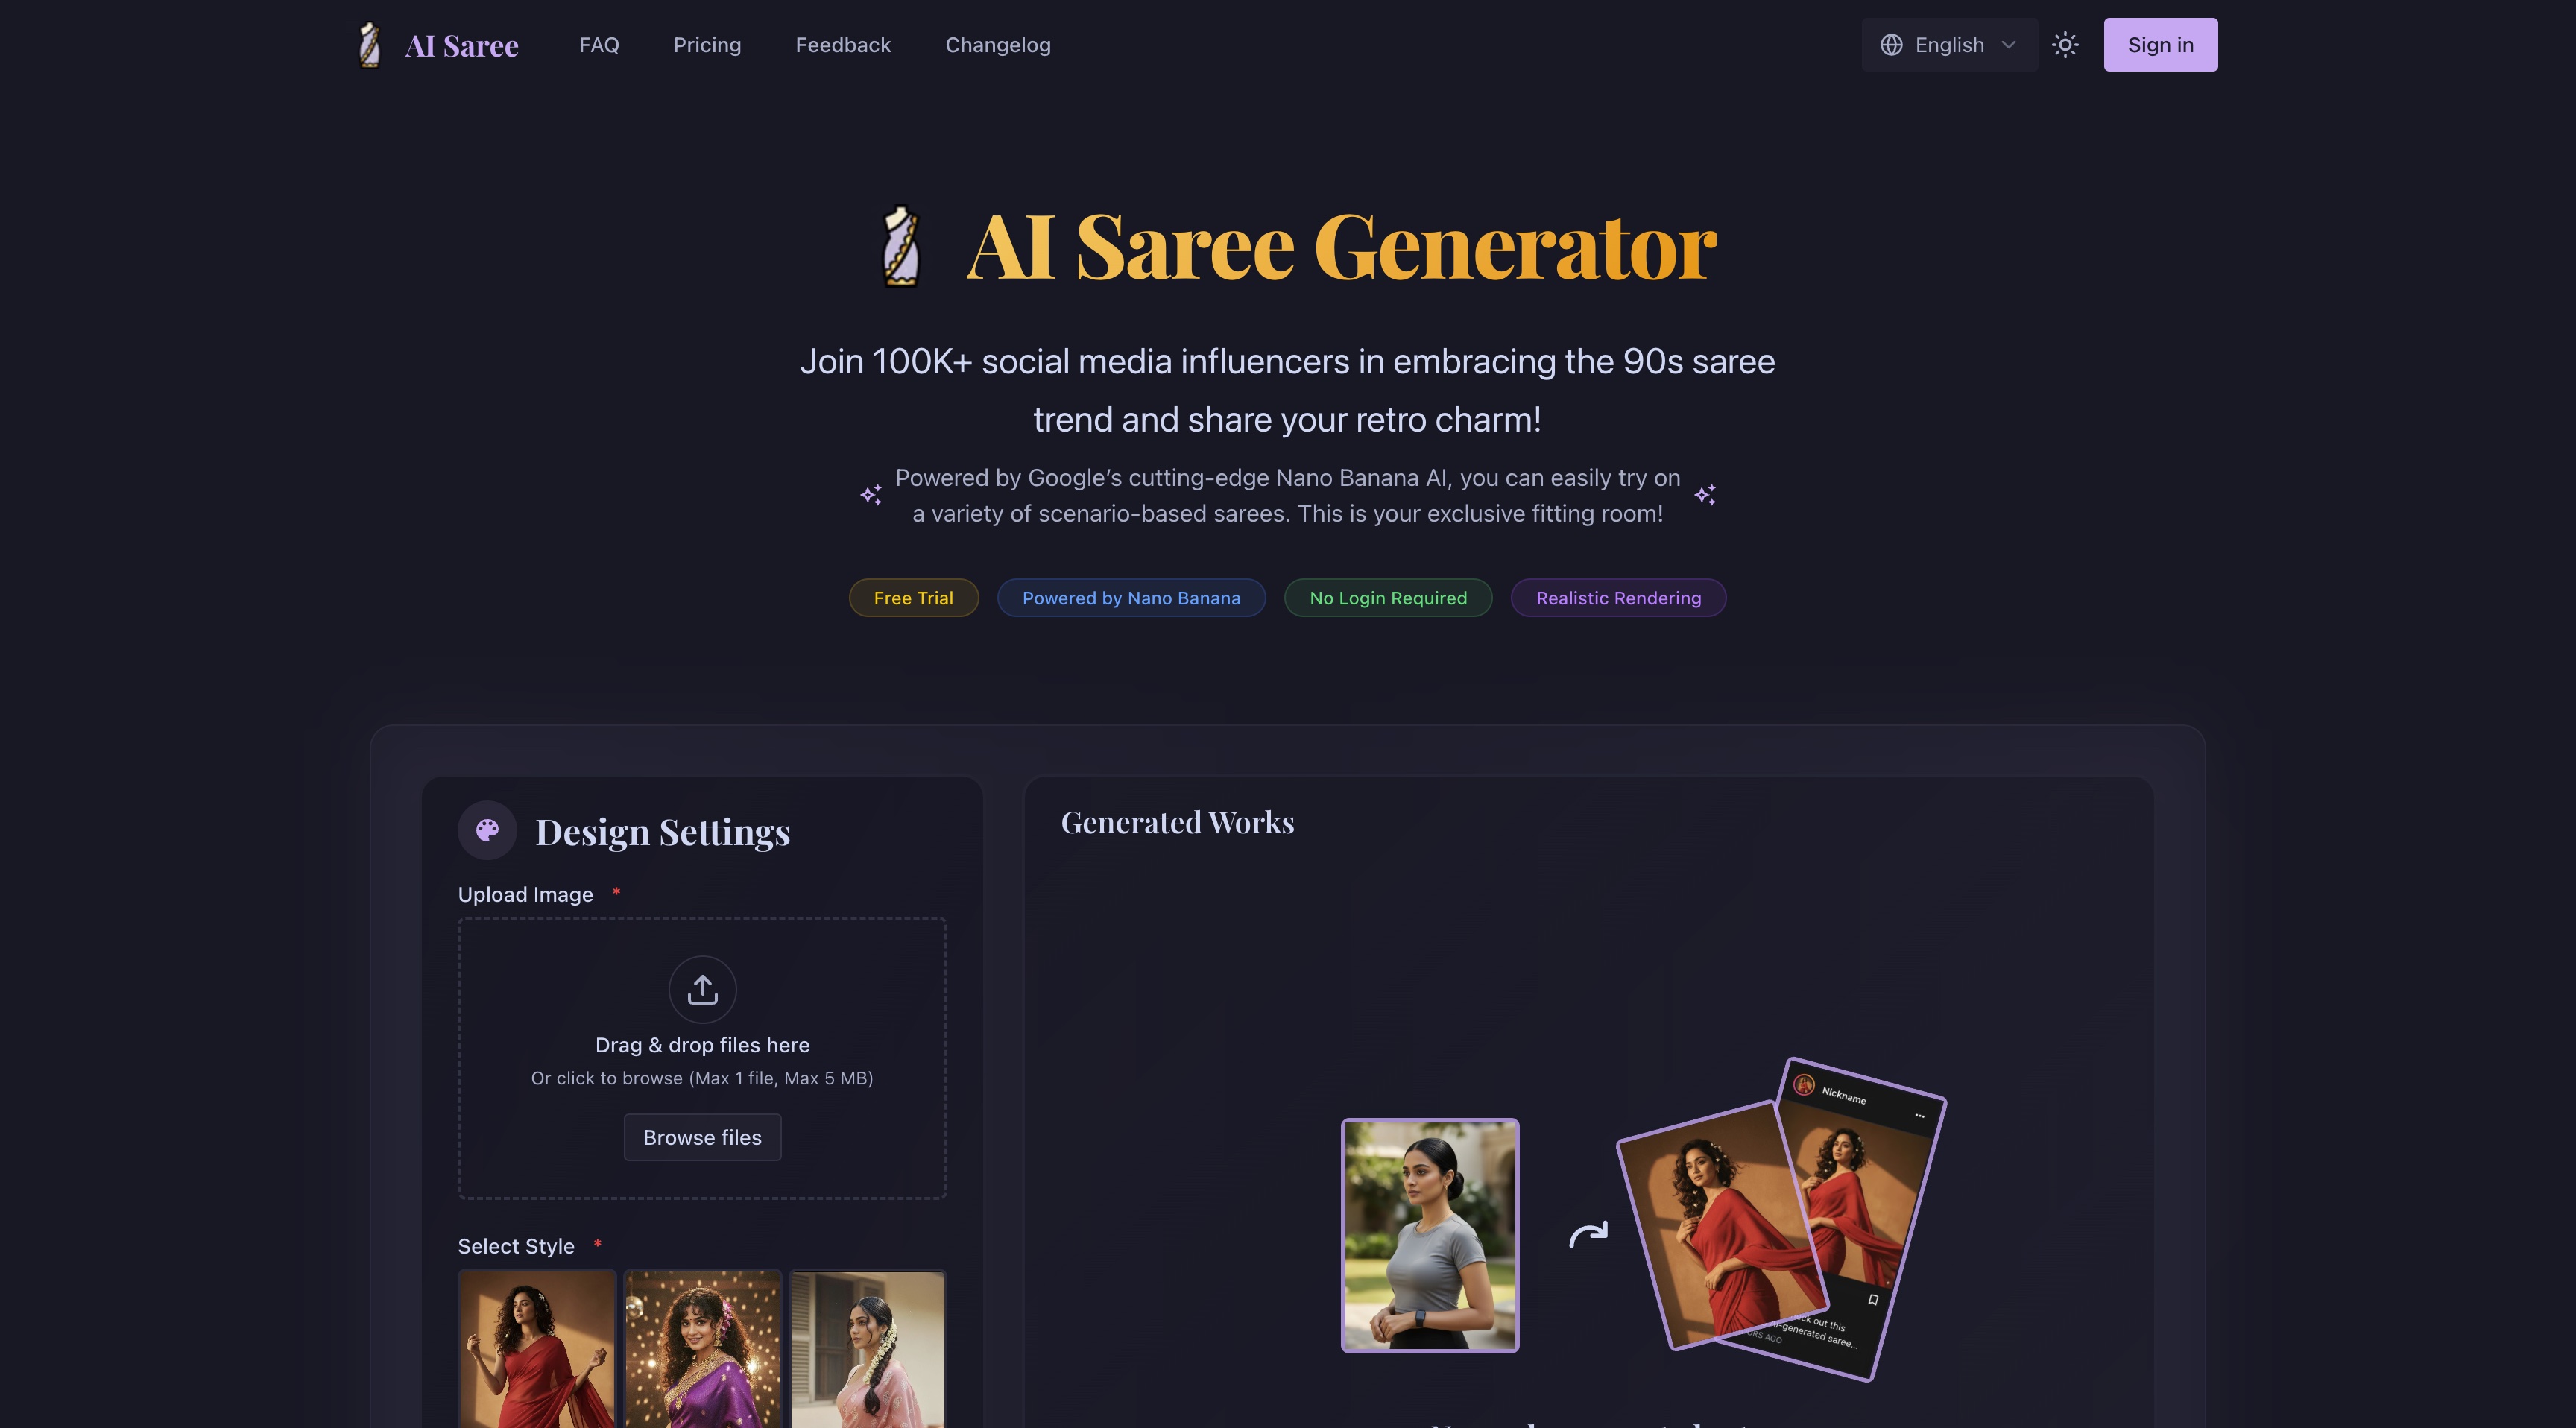Select the red saree style thumbnail
The image size is (2576, 1428).
pos(537,1349)
